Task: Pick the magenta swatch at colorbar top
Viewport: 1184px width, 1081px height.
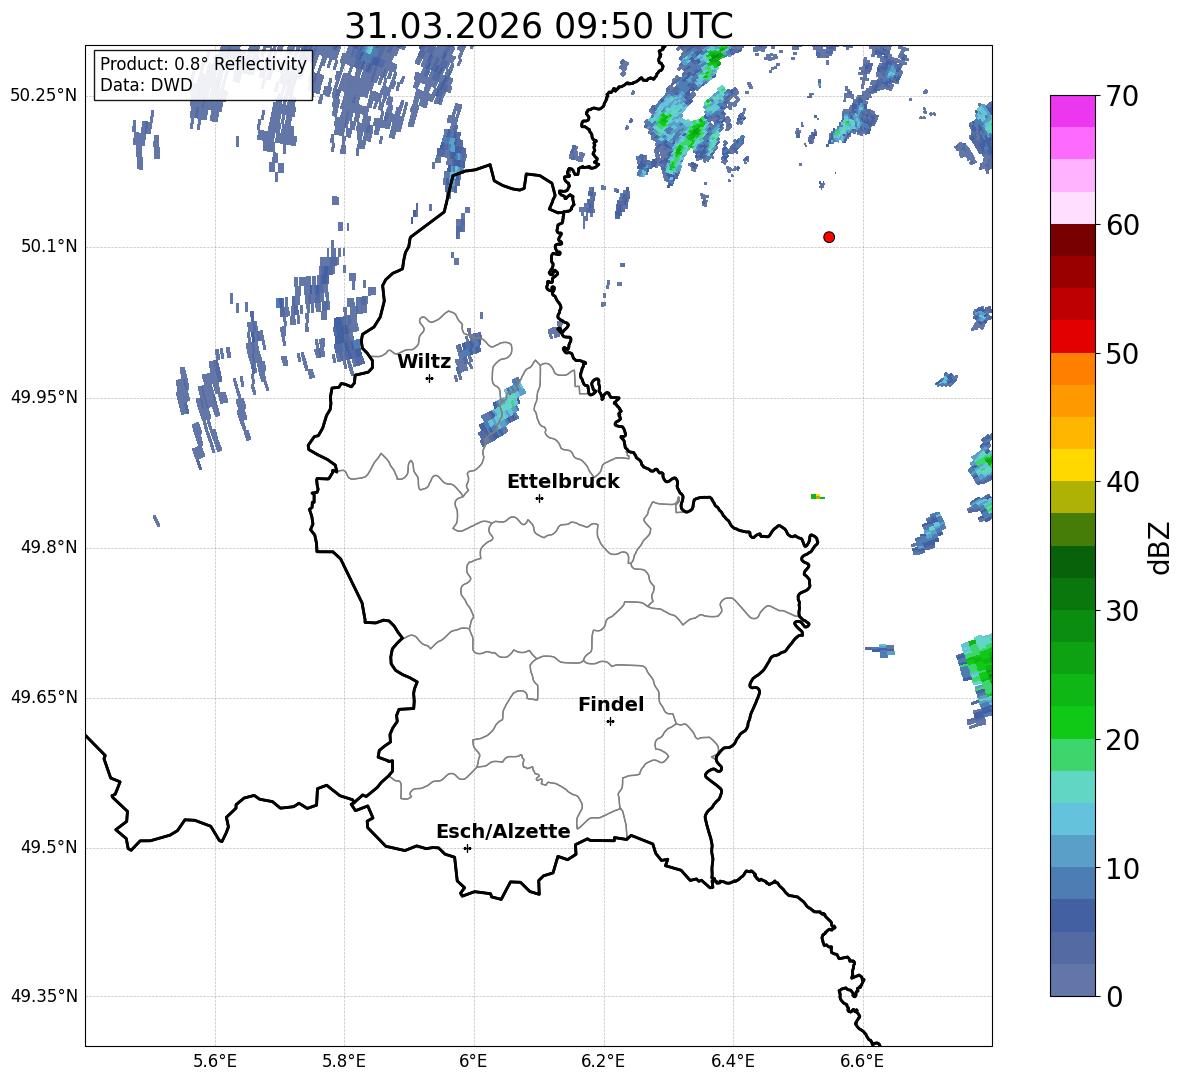Action: click(1072, 111)
